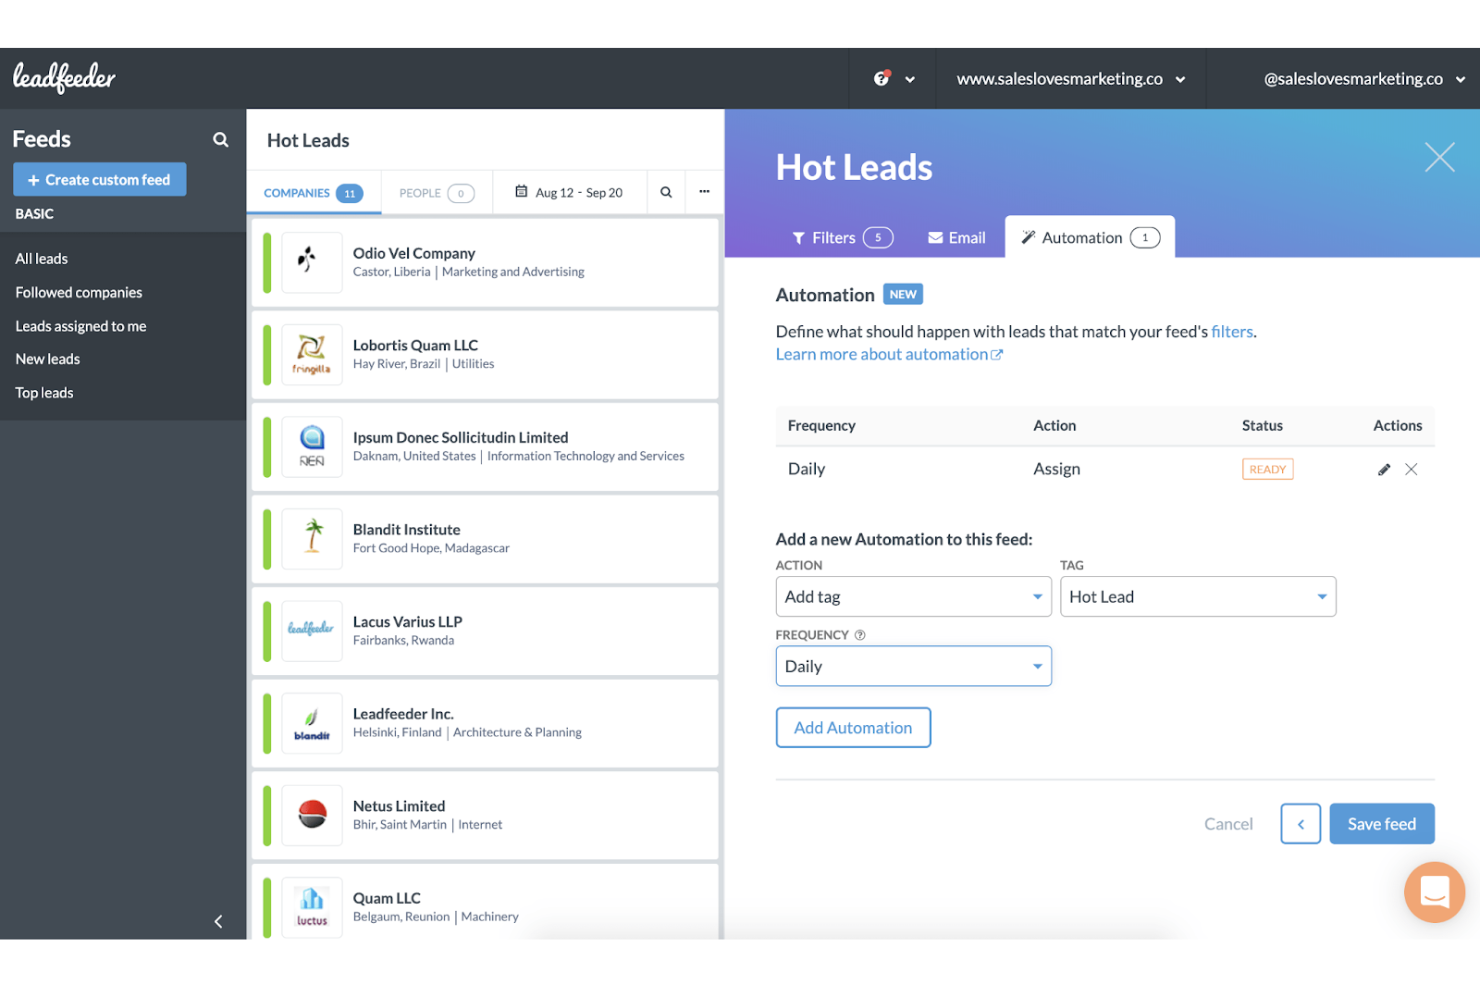Open Leads assigned to me feed
Viewport: 1480px width, 987px height.
pos(81,326)
